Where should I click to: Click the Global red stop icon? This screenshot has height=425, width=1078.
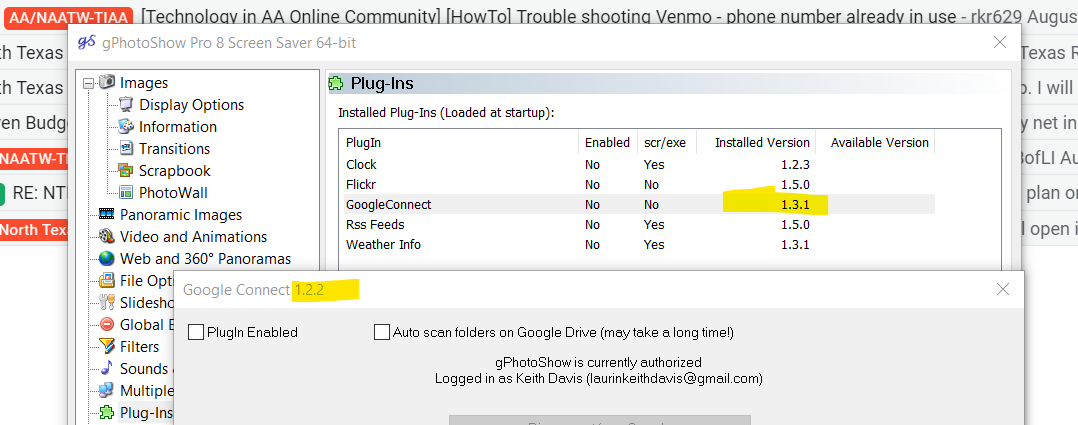[x=107, y=325]
